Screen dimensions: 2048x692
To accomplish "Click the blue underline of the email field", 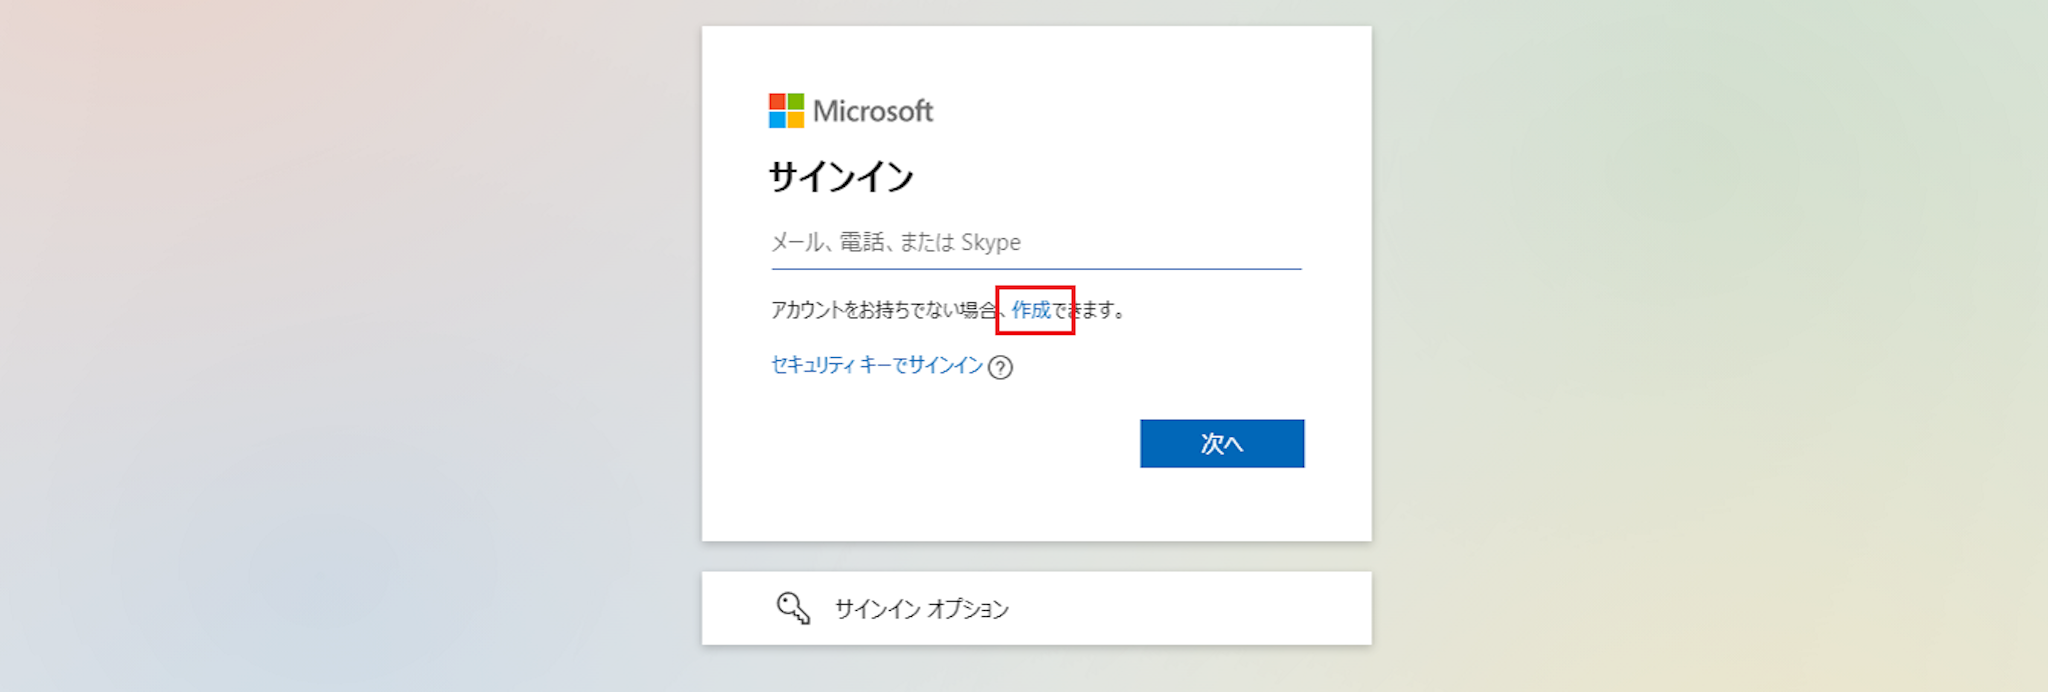I will (x=1035, y=269).
